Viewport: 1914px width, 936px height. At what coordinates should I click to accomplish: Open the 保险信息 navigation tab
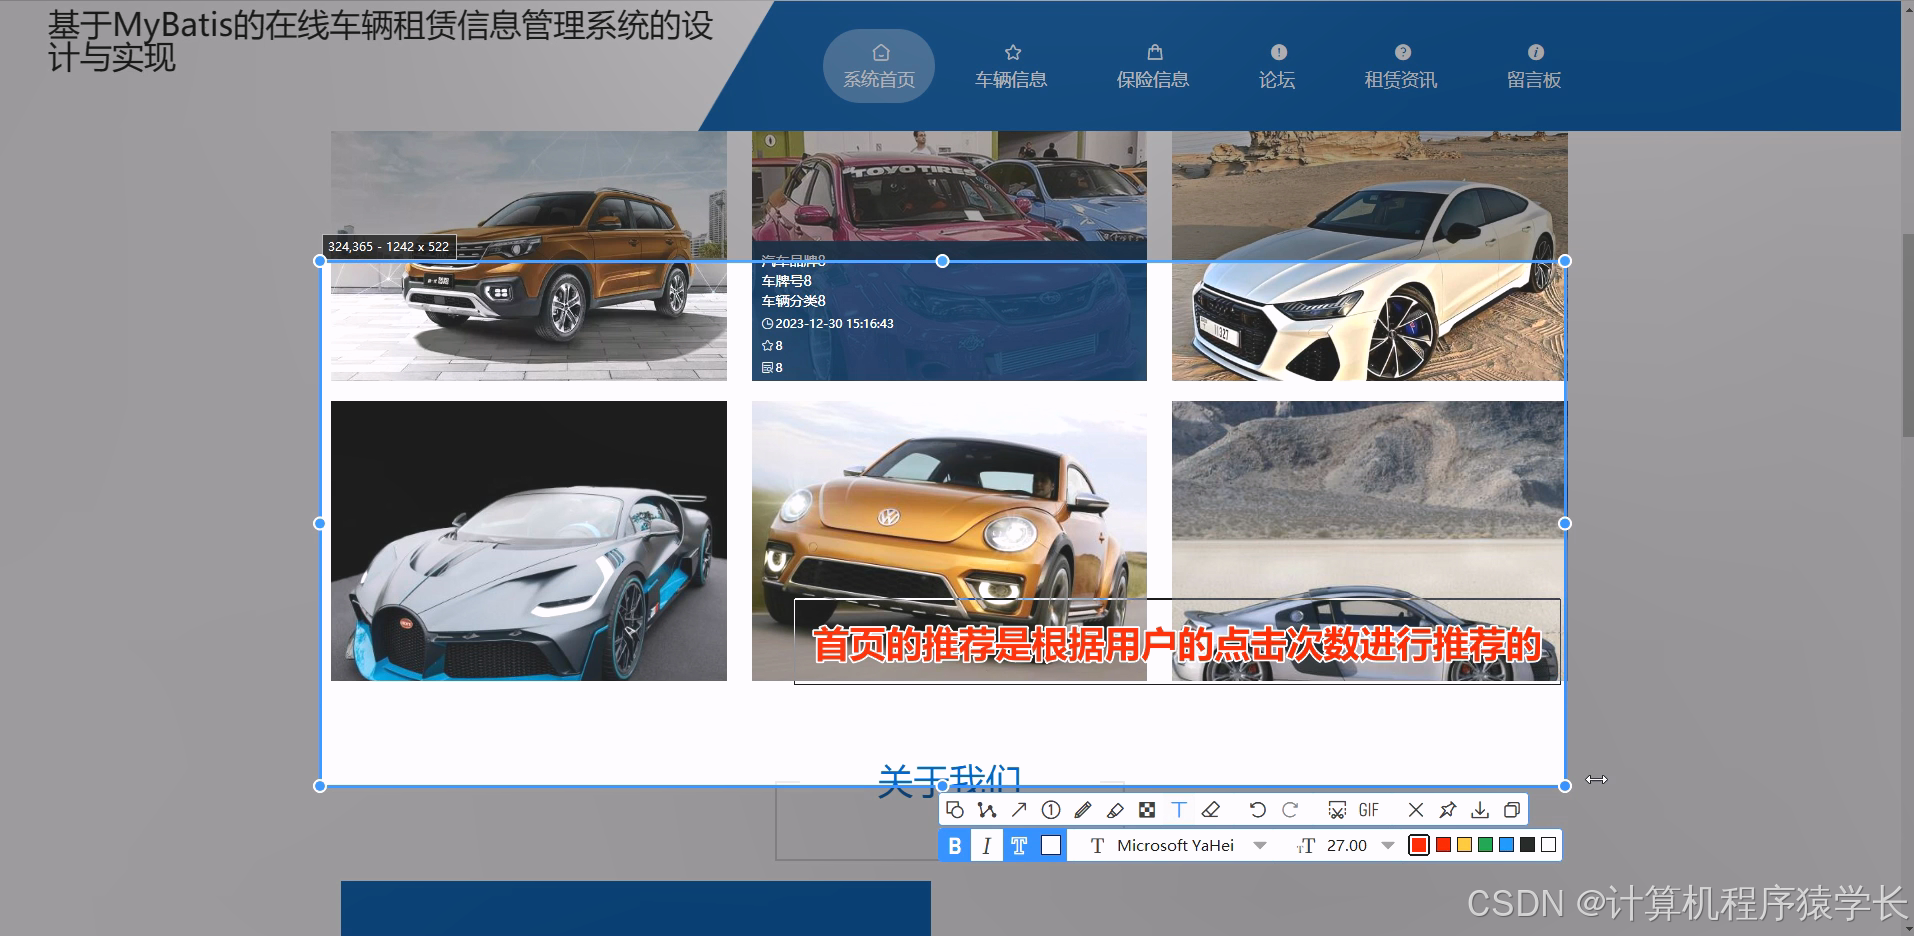click(1153, 66)
